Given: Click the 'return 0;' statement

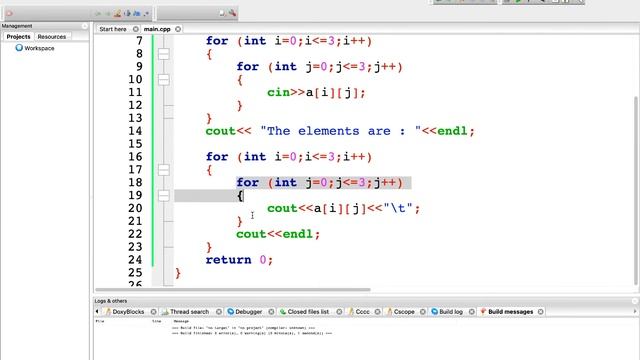Looking at the screenshot, I should click(x=239, y=260).
